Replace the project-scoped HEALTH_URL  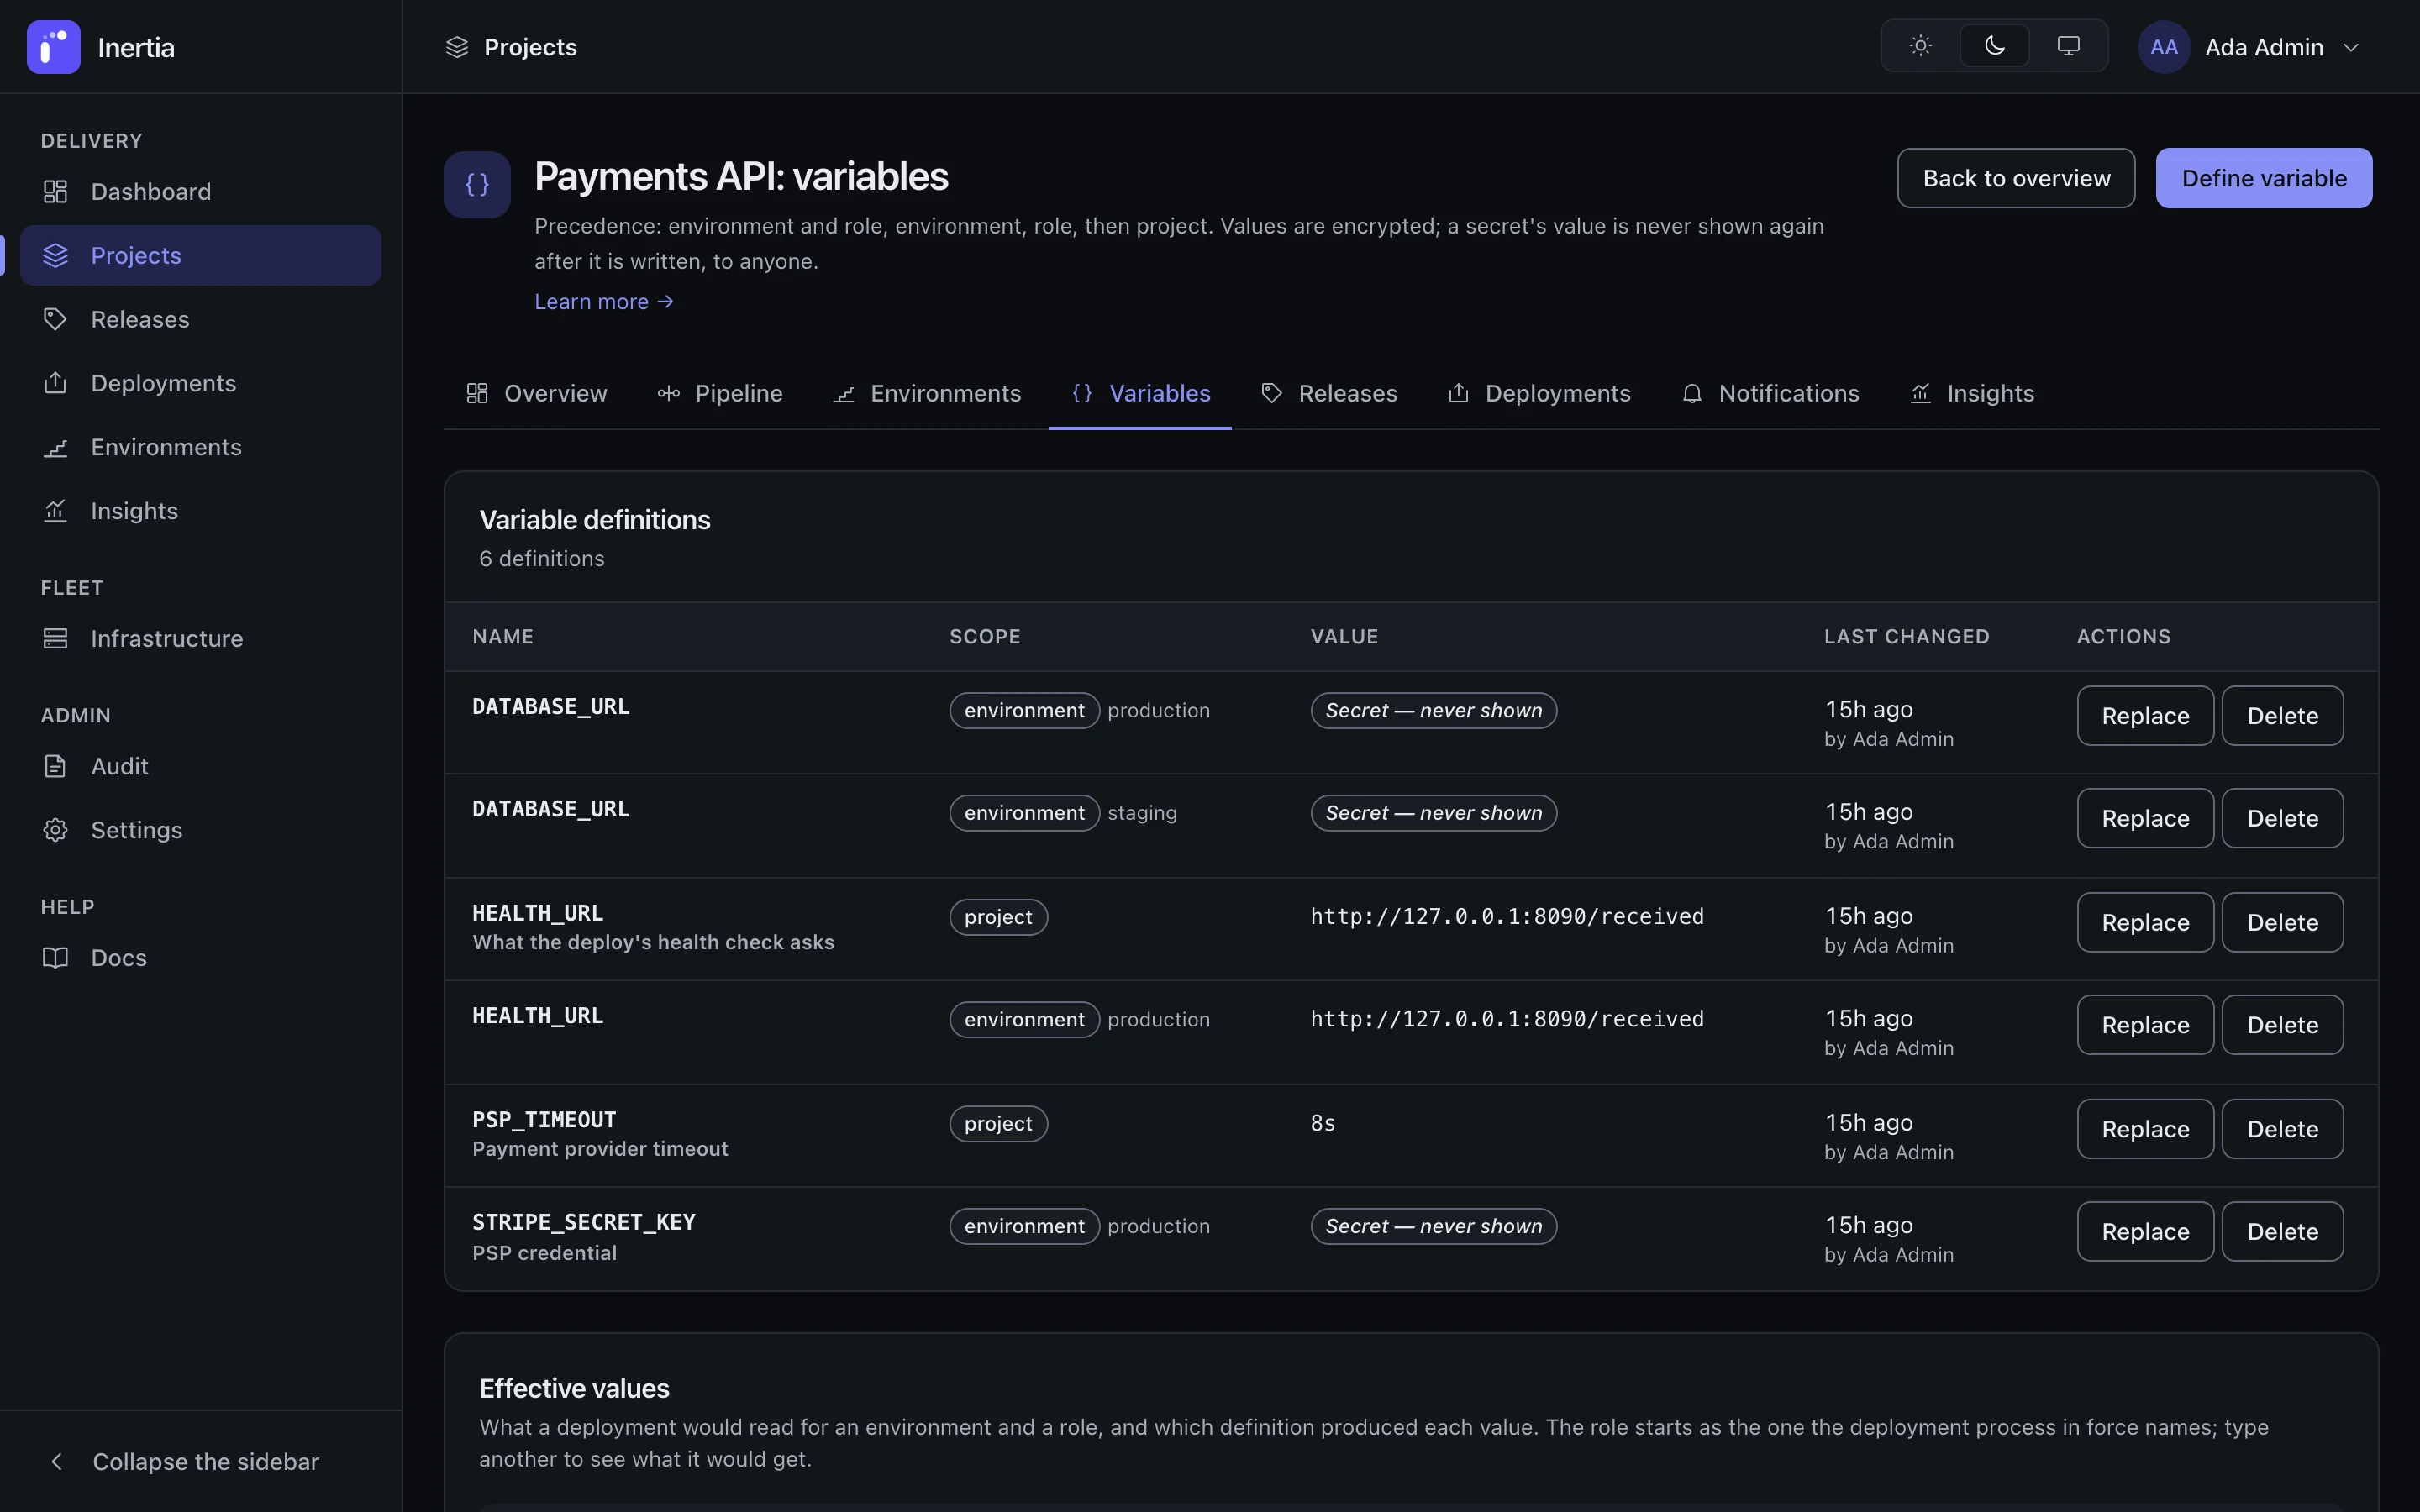tap(2145, 922)
